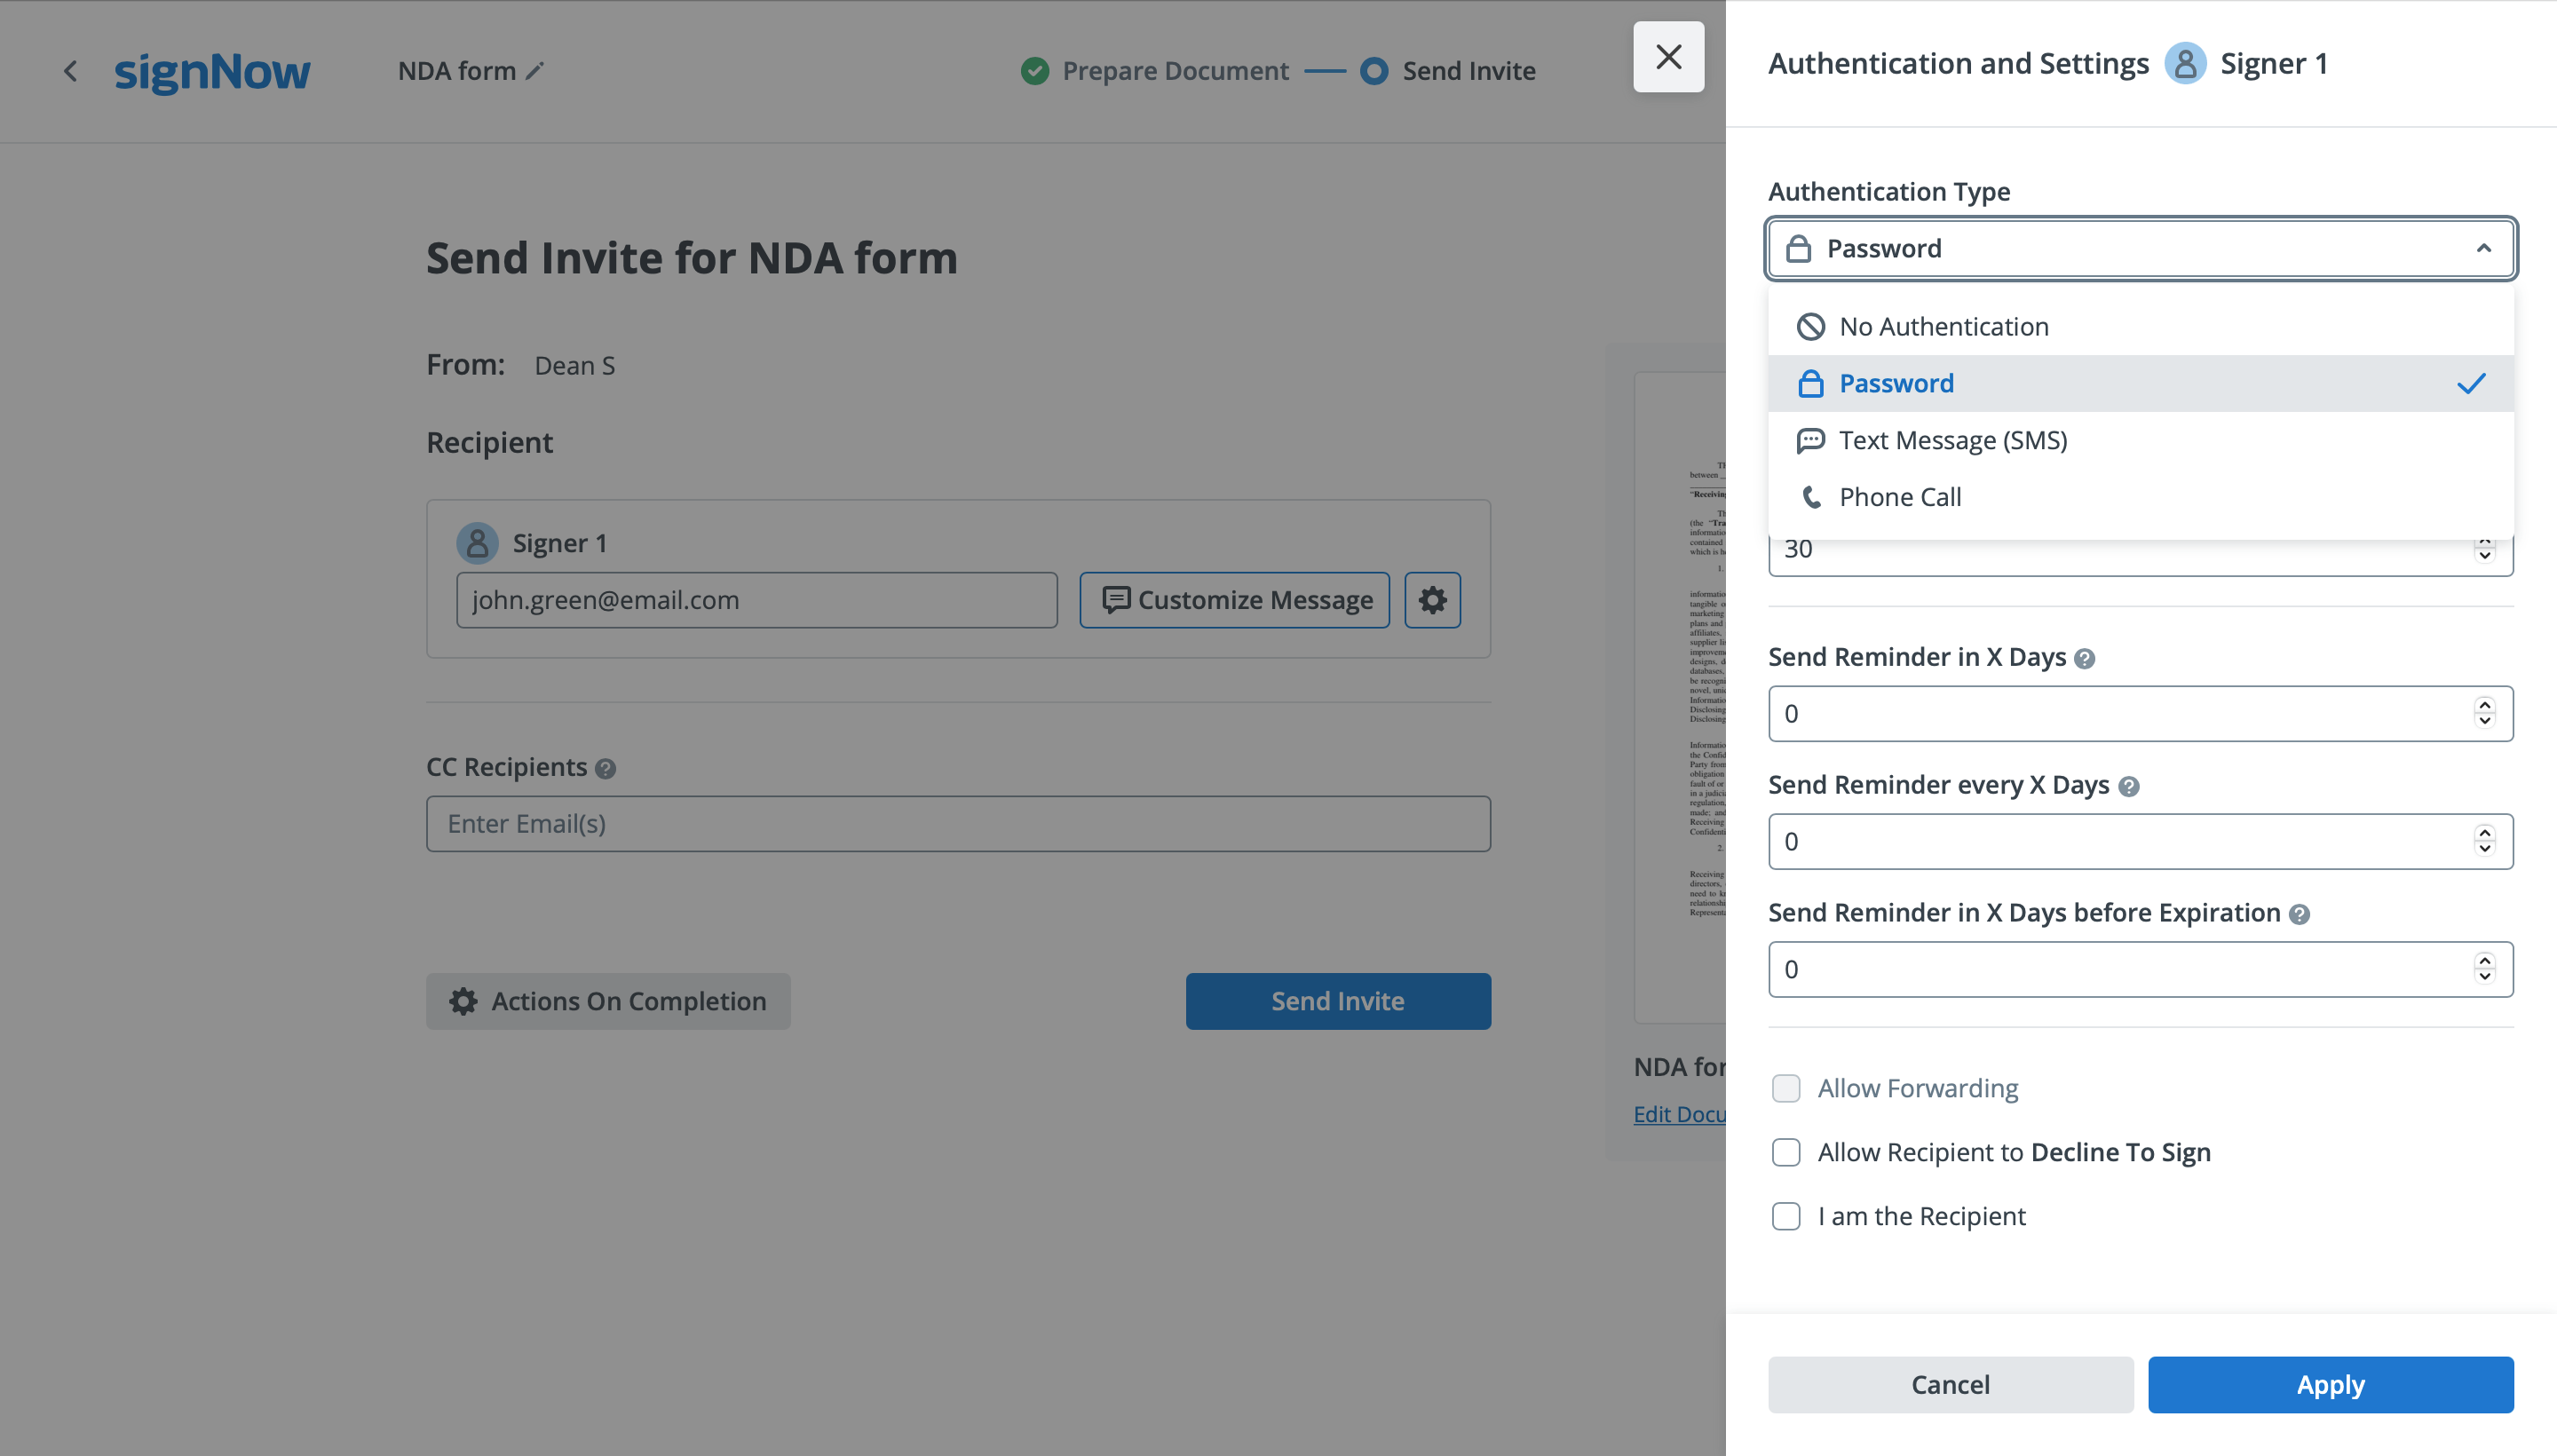Click help icon next to Send Reminder in X Days
This screenshot has height=1456, width=2557.
pyautogui.click(x=2084, y=658)
